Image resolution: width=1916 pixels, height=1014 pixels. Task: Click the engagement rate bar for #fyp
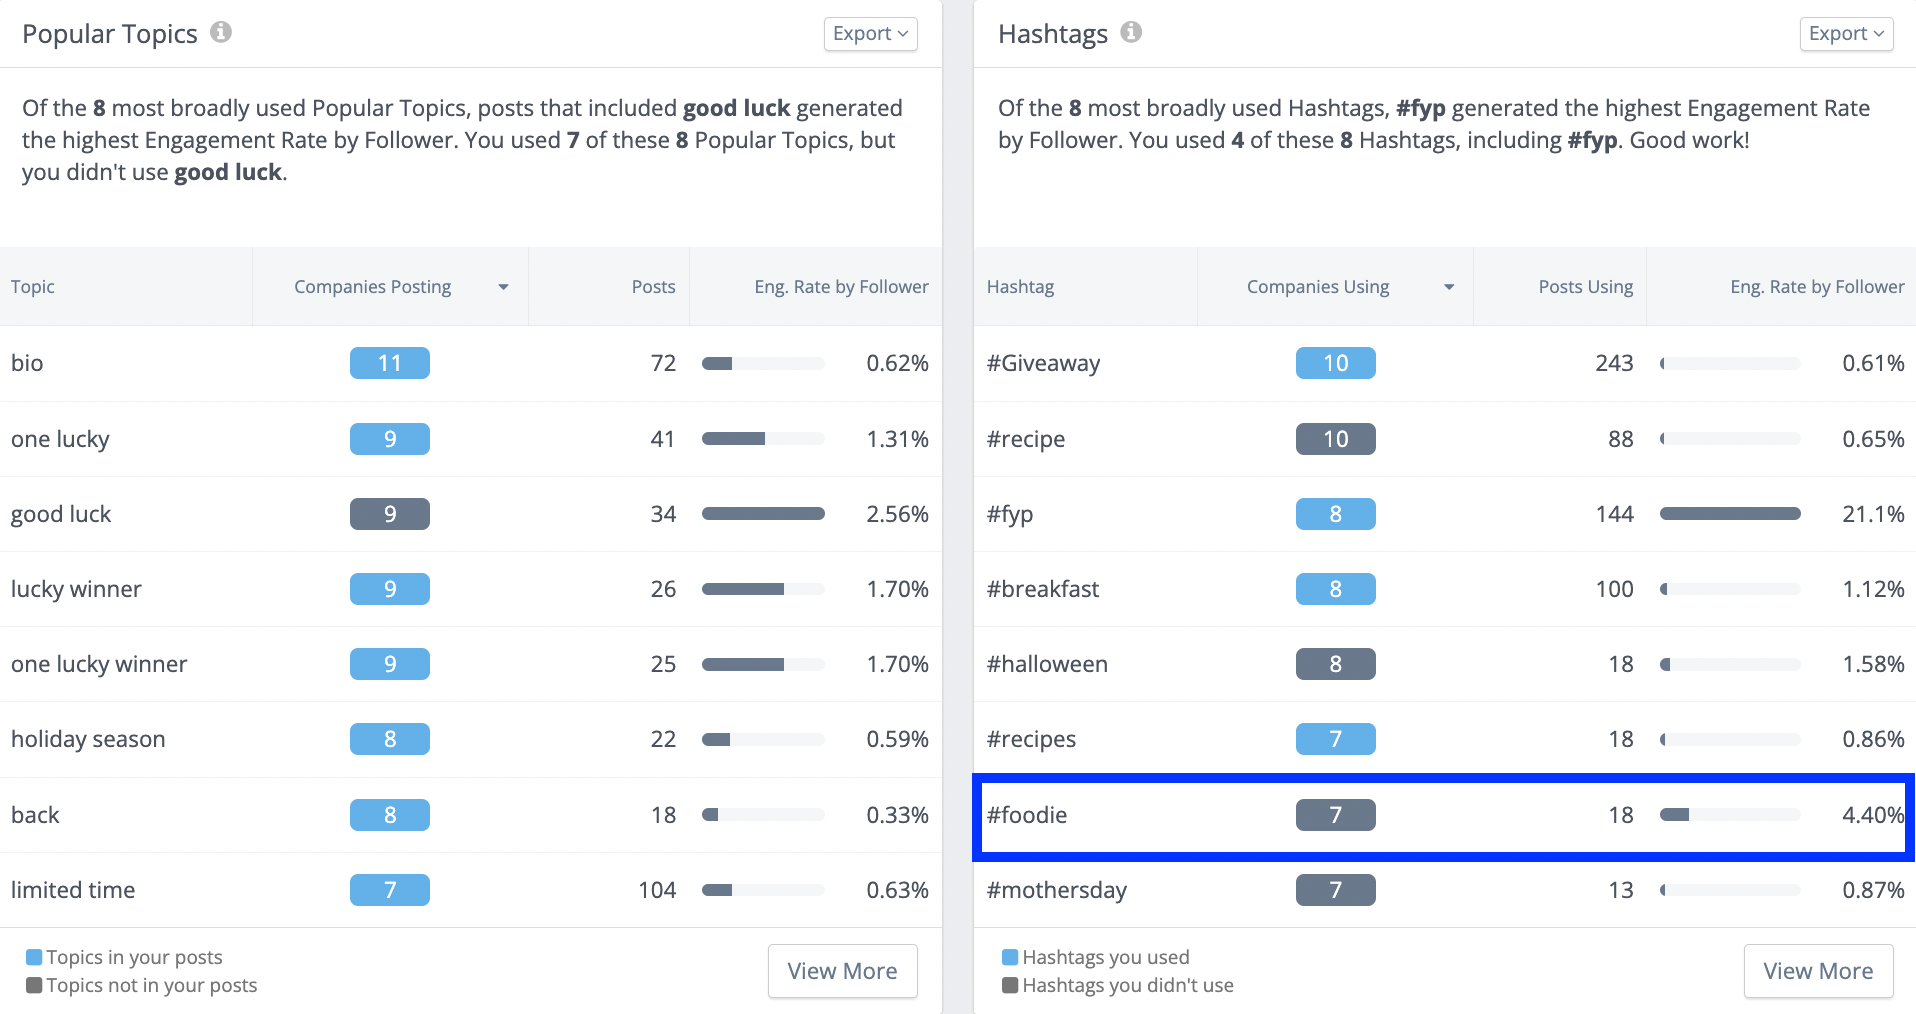(x=1730, y=513)
